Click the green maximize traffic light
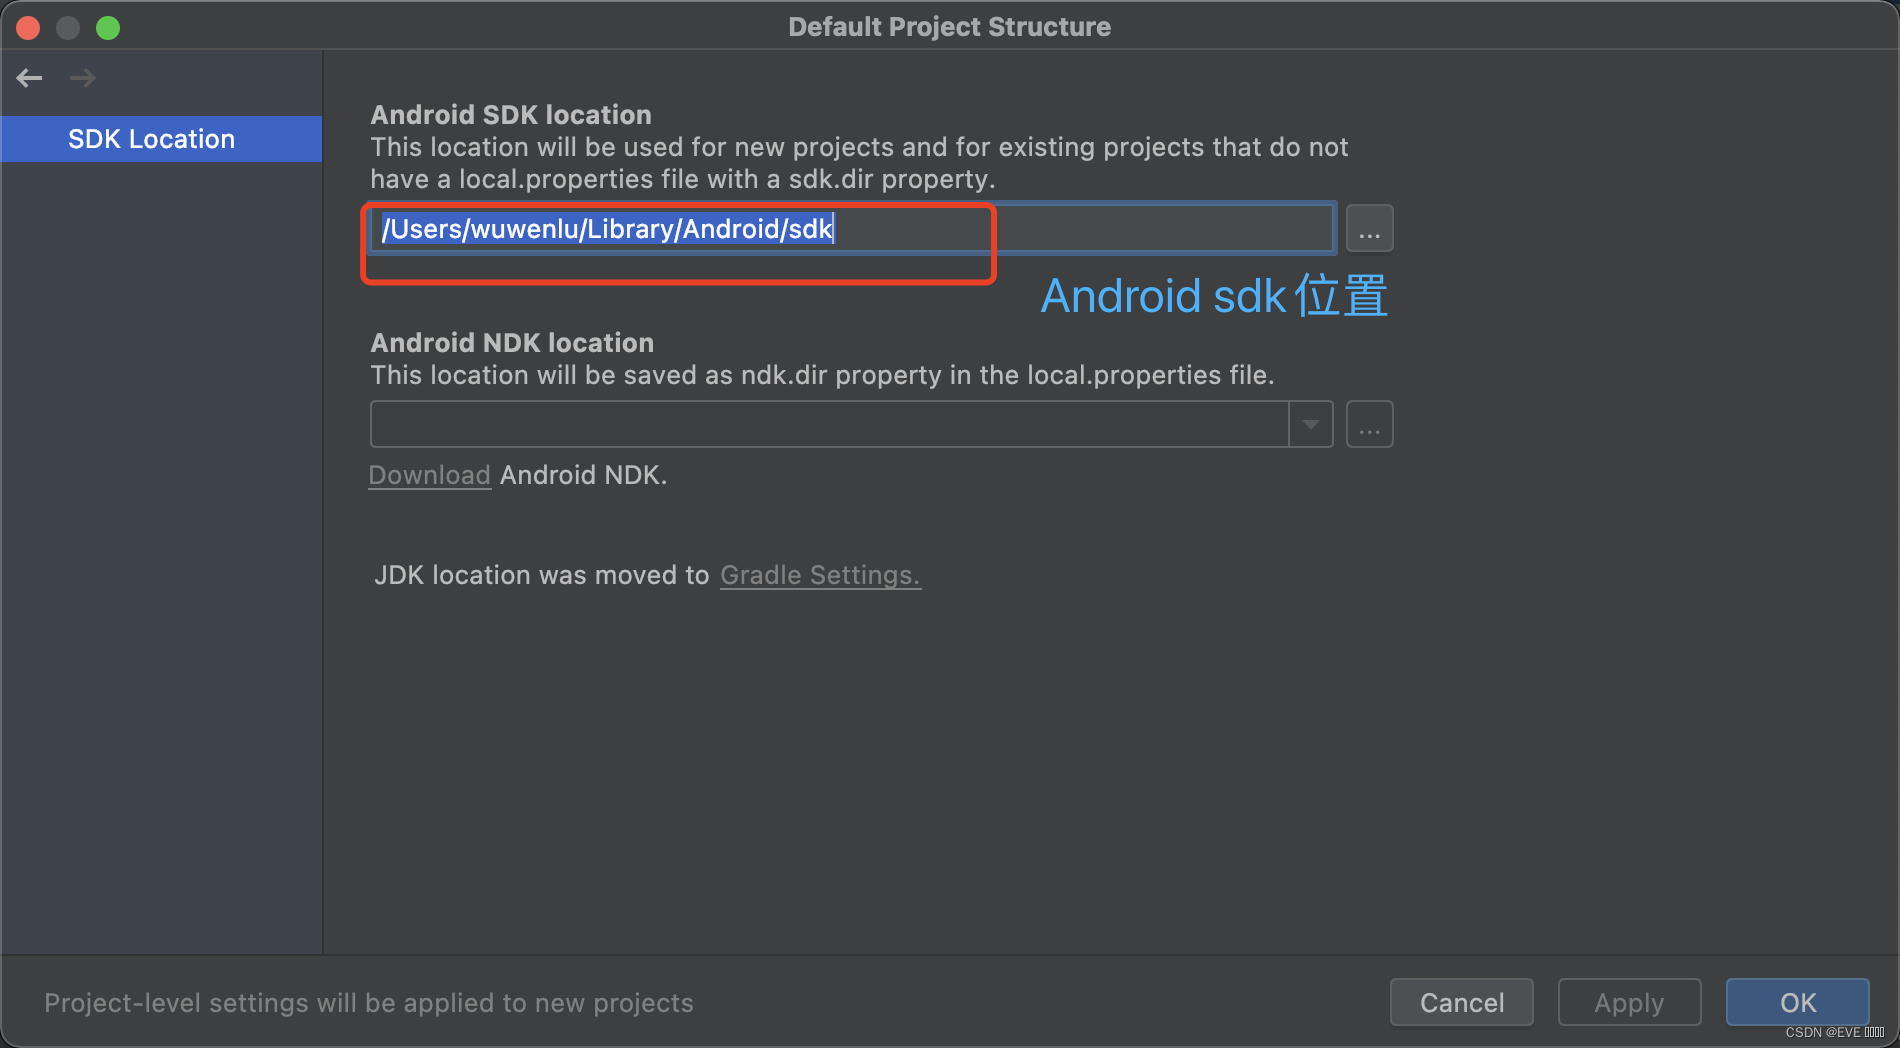1900x1048 pixels. [108, 27]
